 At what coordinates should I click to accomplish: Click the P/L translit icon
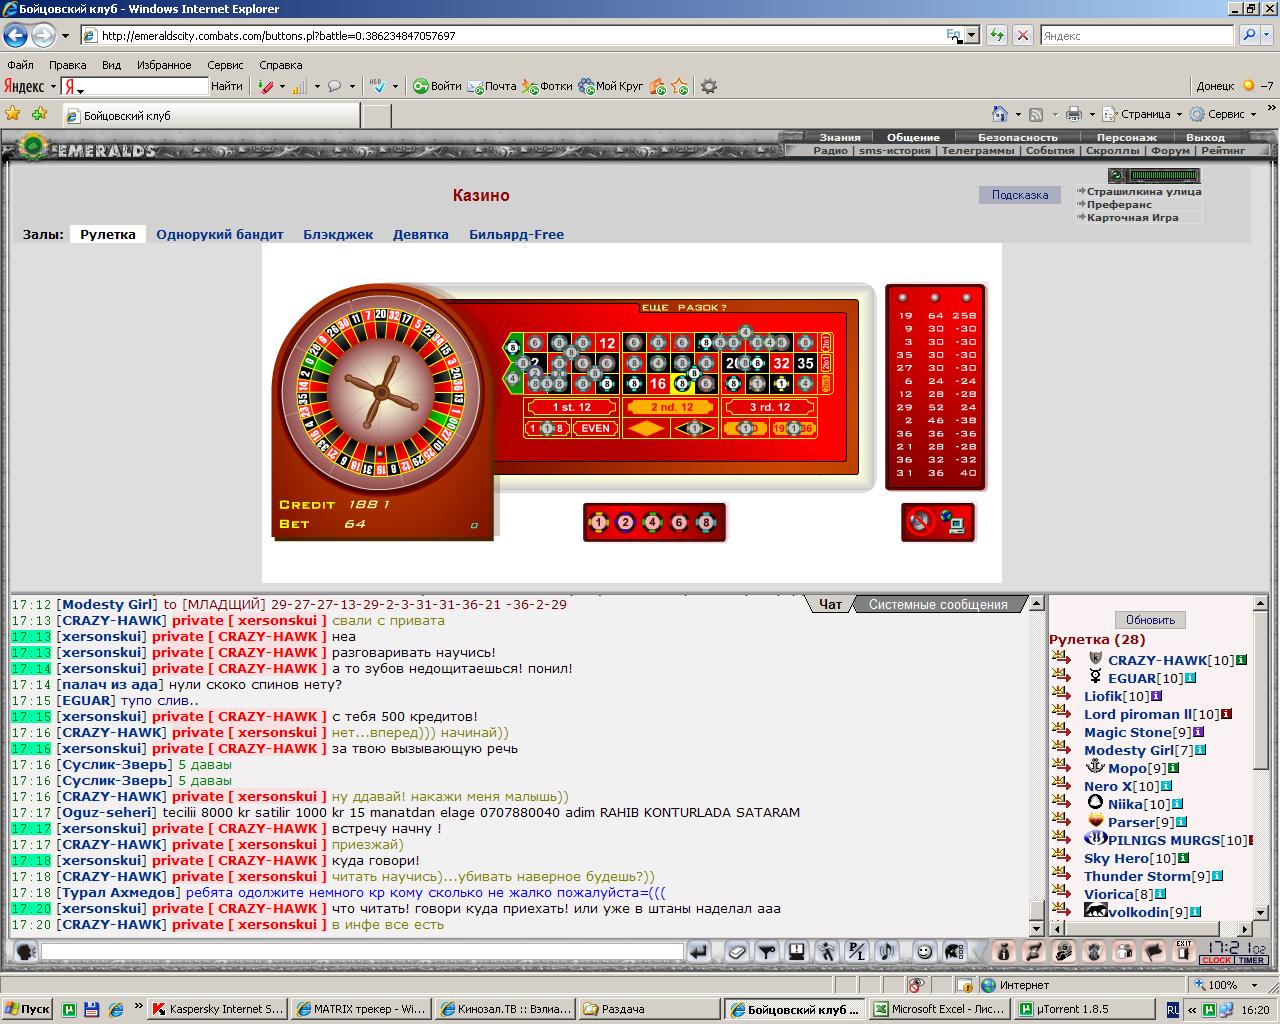(856, 951)
